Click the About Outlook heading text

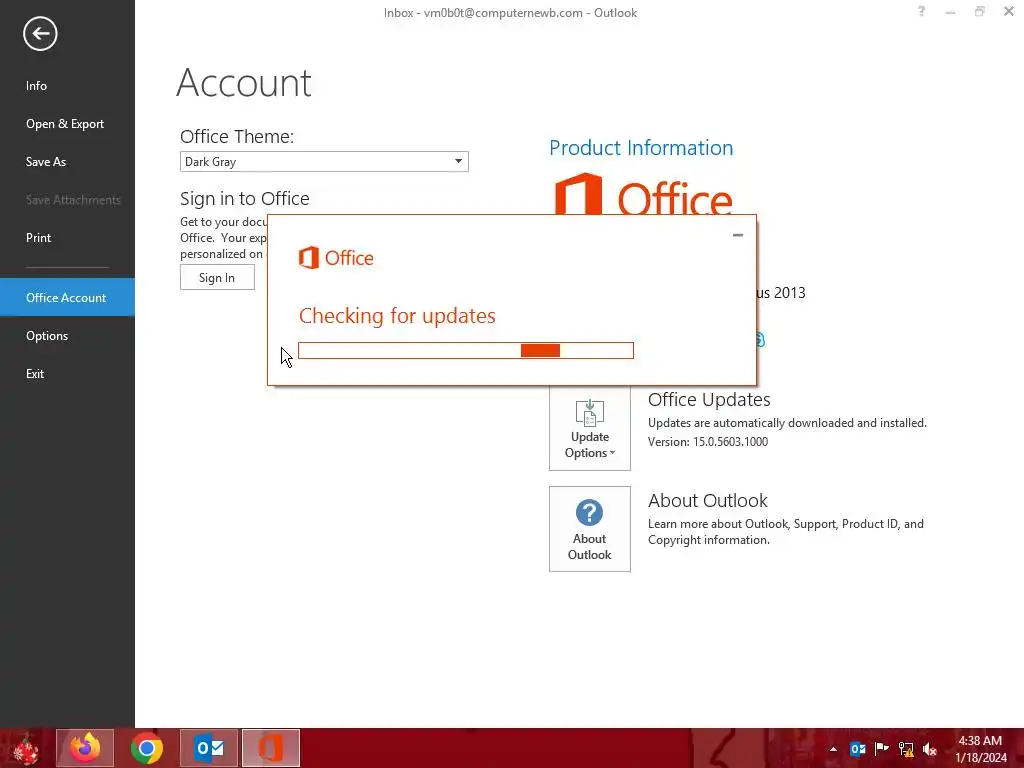point(708,501)
